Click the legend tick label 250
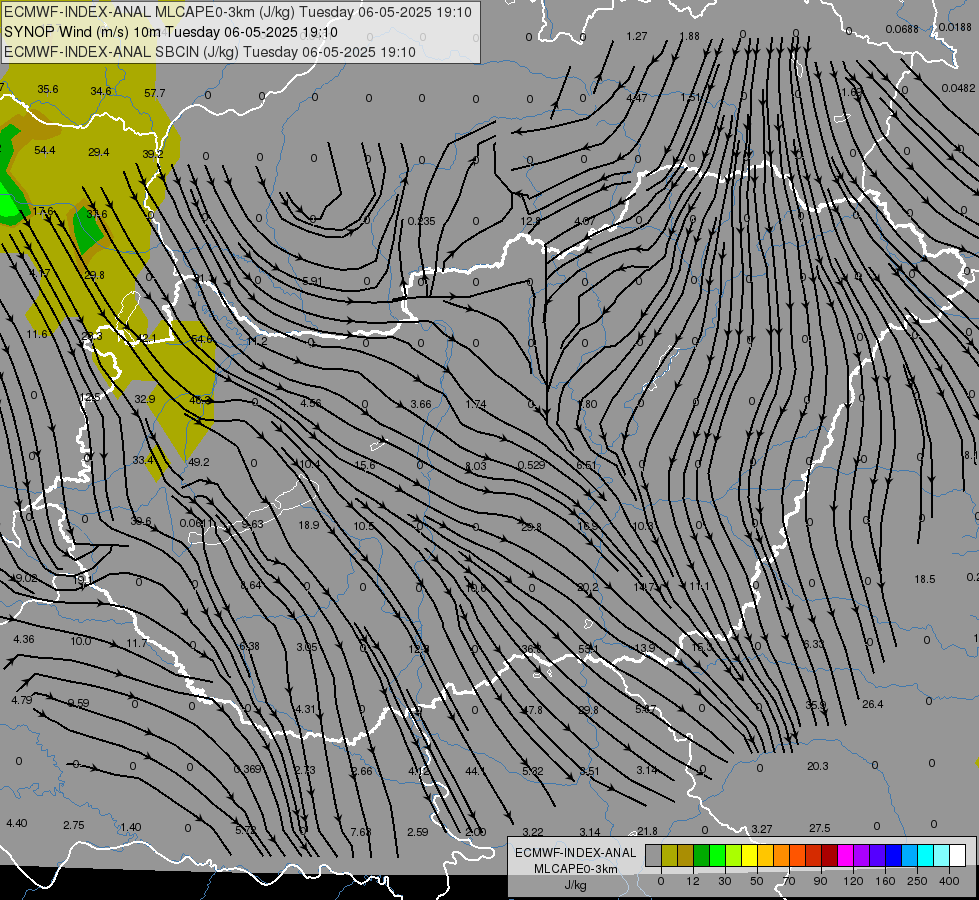Screen dimensions: 979x900 917,881
